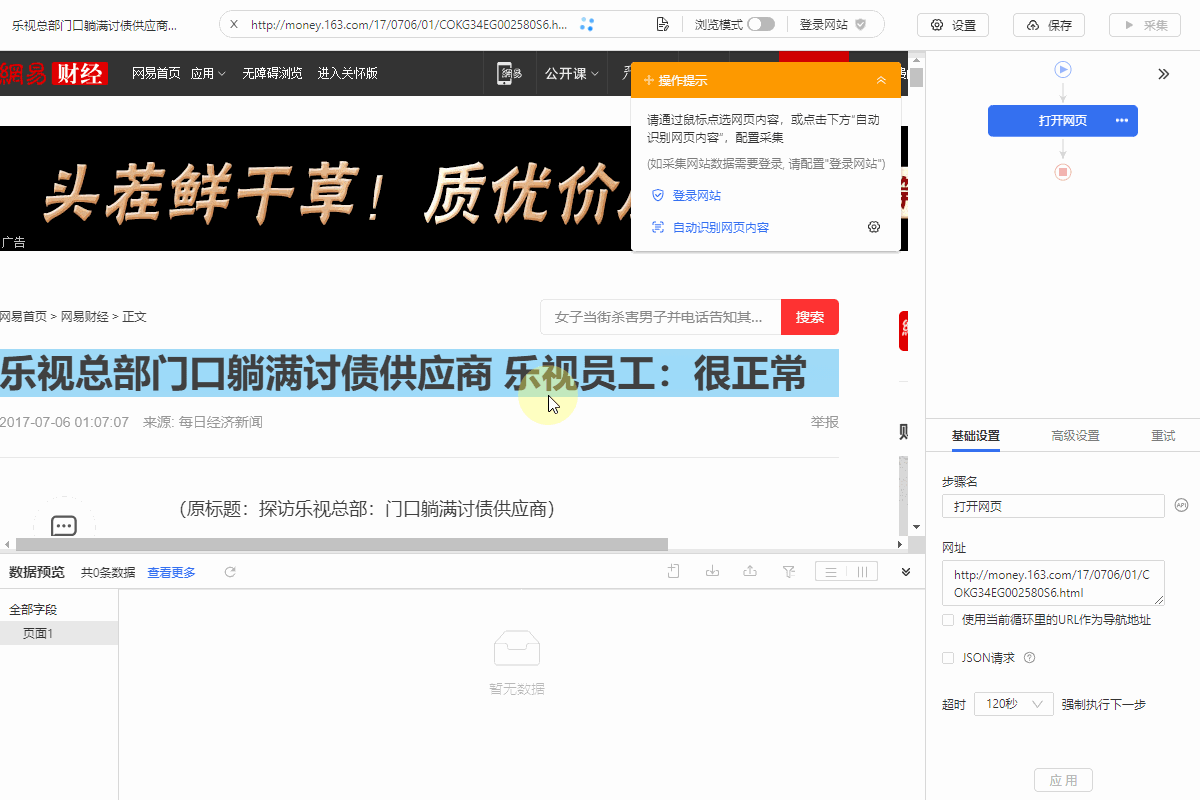Click the publish date 2017-07-06 01:07:07
This screenshot has width=1200, height=800.
click(x=64, y=422)
